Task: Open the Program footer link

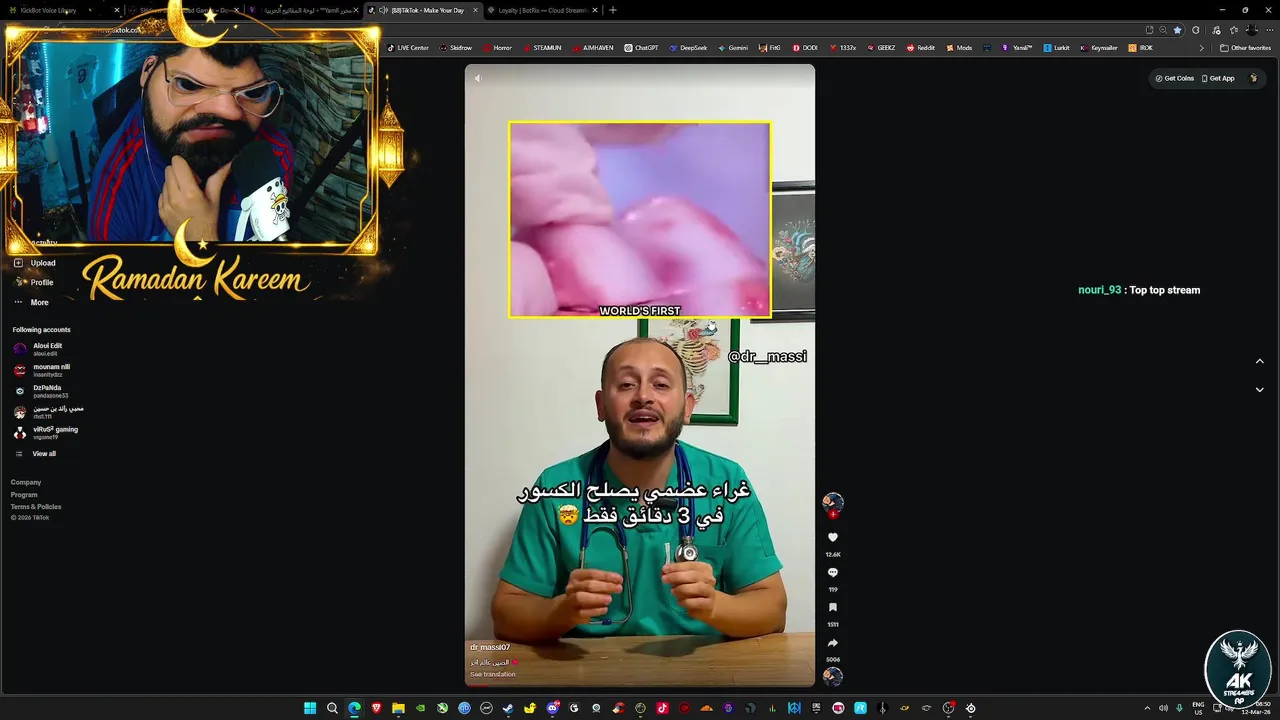Action: click(24, 494)
